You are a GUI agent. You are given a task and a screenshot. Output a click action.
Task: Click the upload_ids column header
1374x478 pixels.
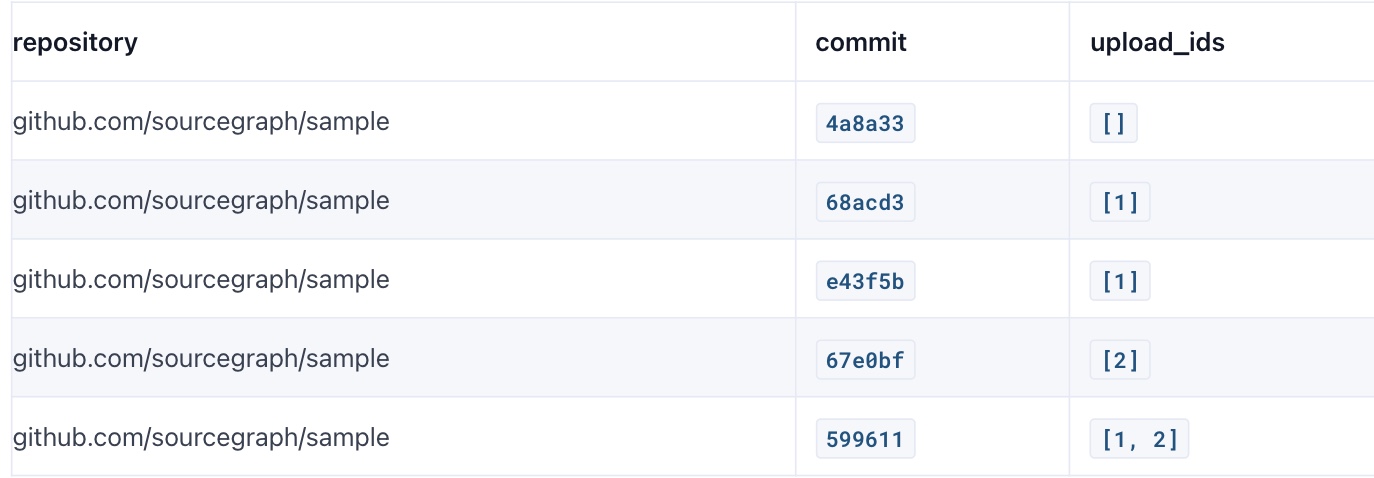click(x=1157, y=43)
